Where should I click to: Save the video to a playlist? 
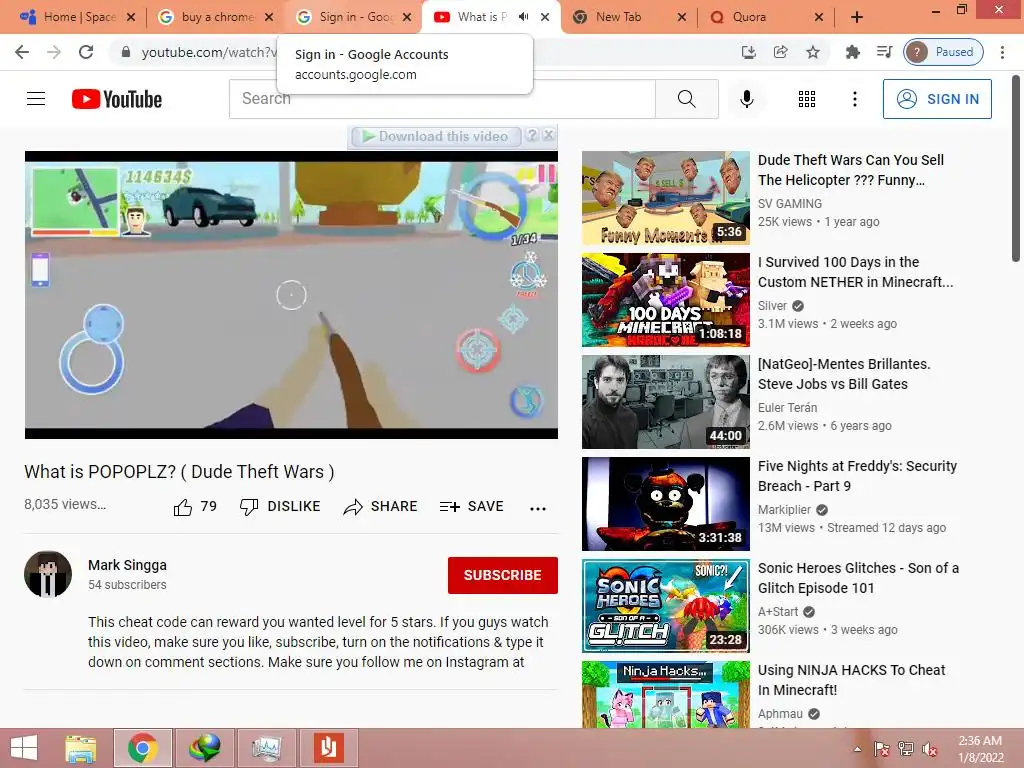click(x=471, y=507)
